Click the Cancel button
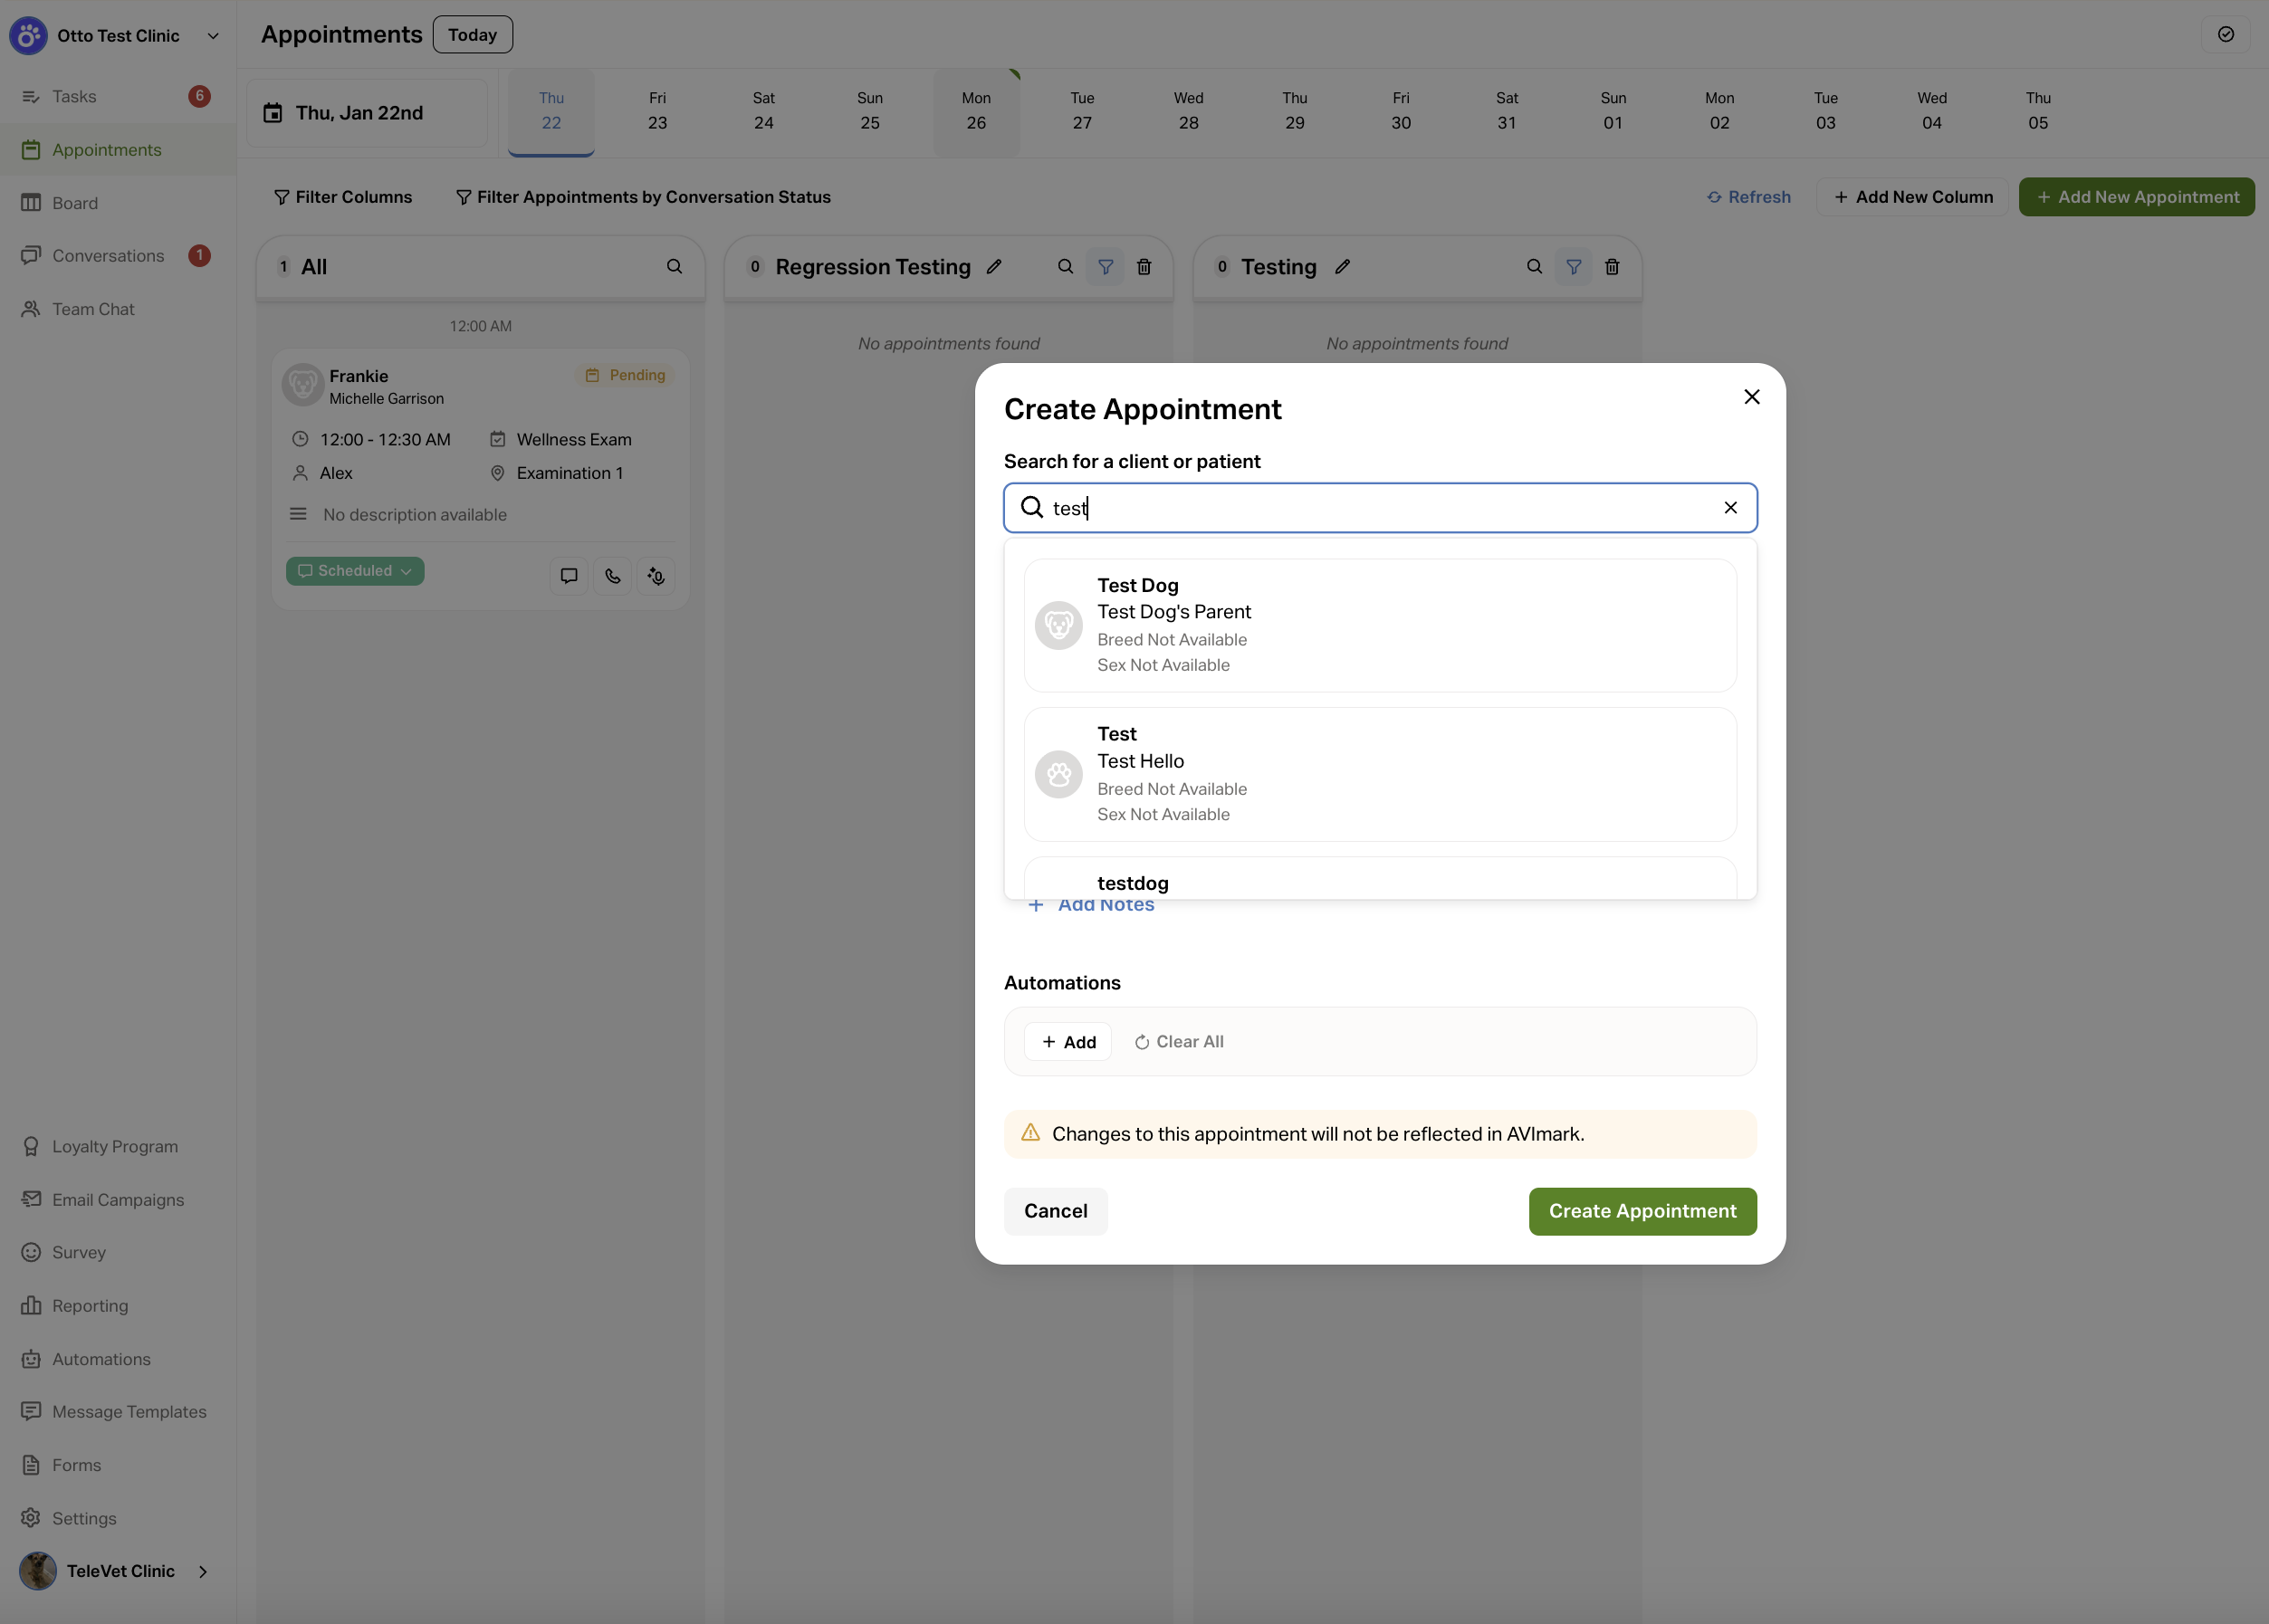This screenshot has width=2269, height=1624. (x=1055, y=1211)
